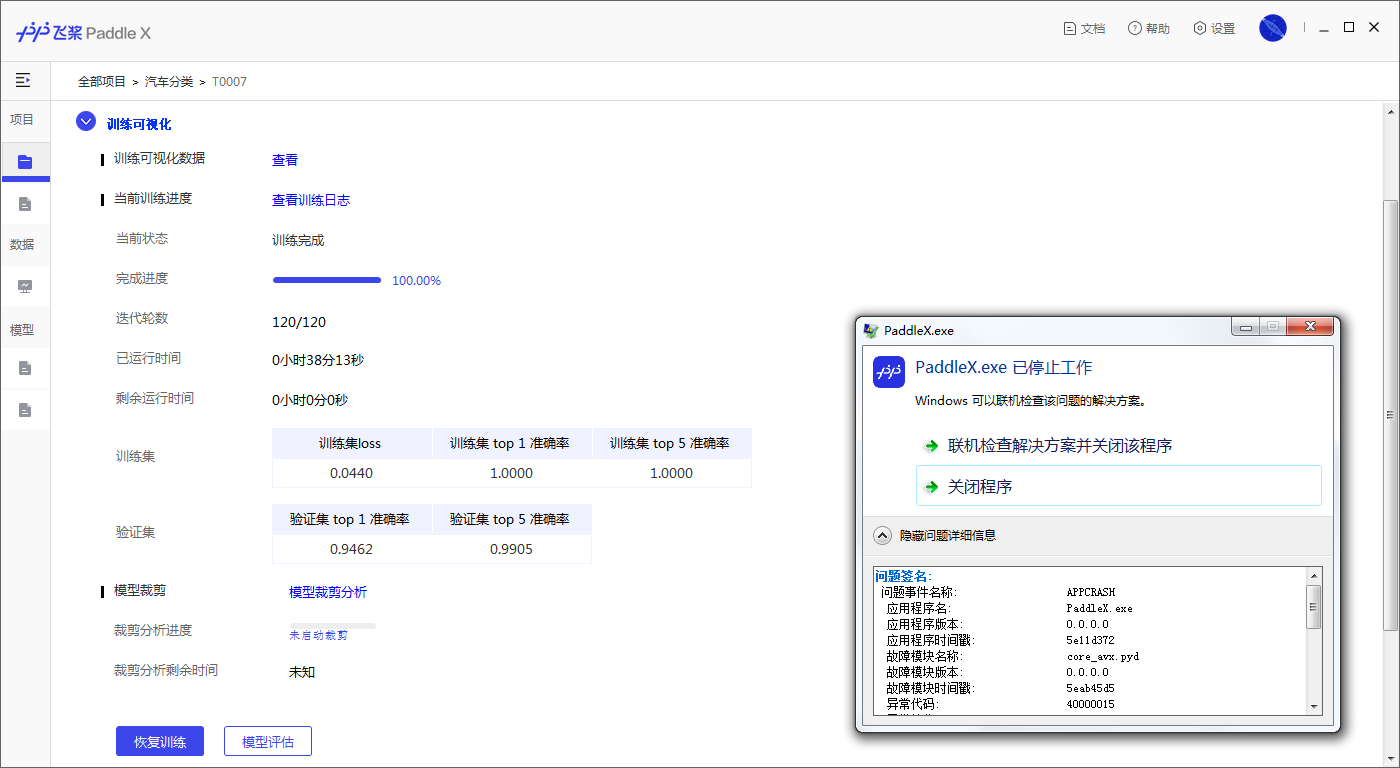Open the 模型裁剪分析 link
Image resolution: width=1400 pixels, height=768 pixels.
(329, 592)
